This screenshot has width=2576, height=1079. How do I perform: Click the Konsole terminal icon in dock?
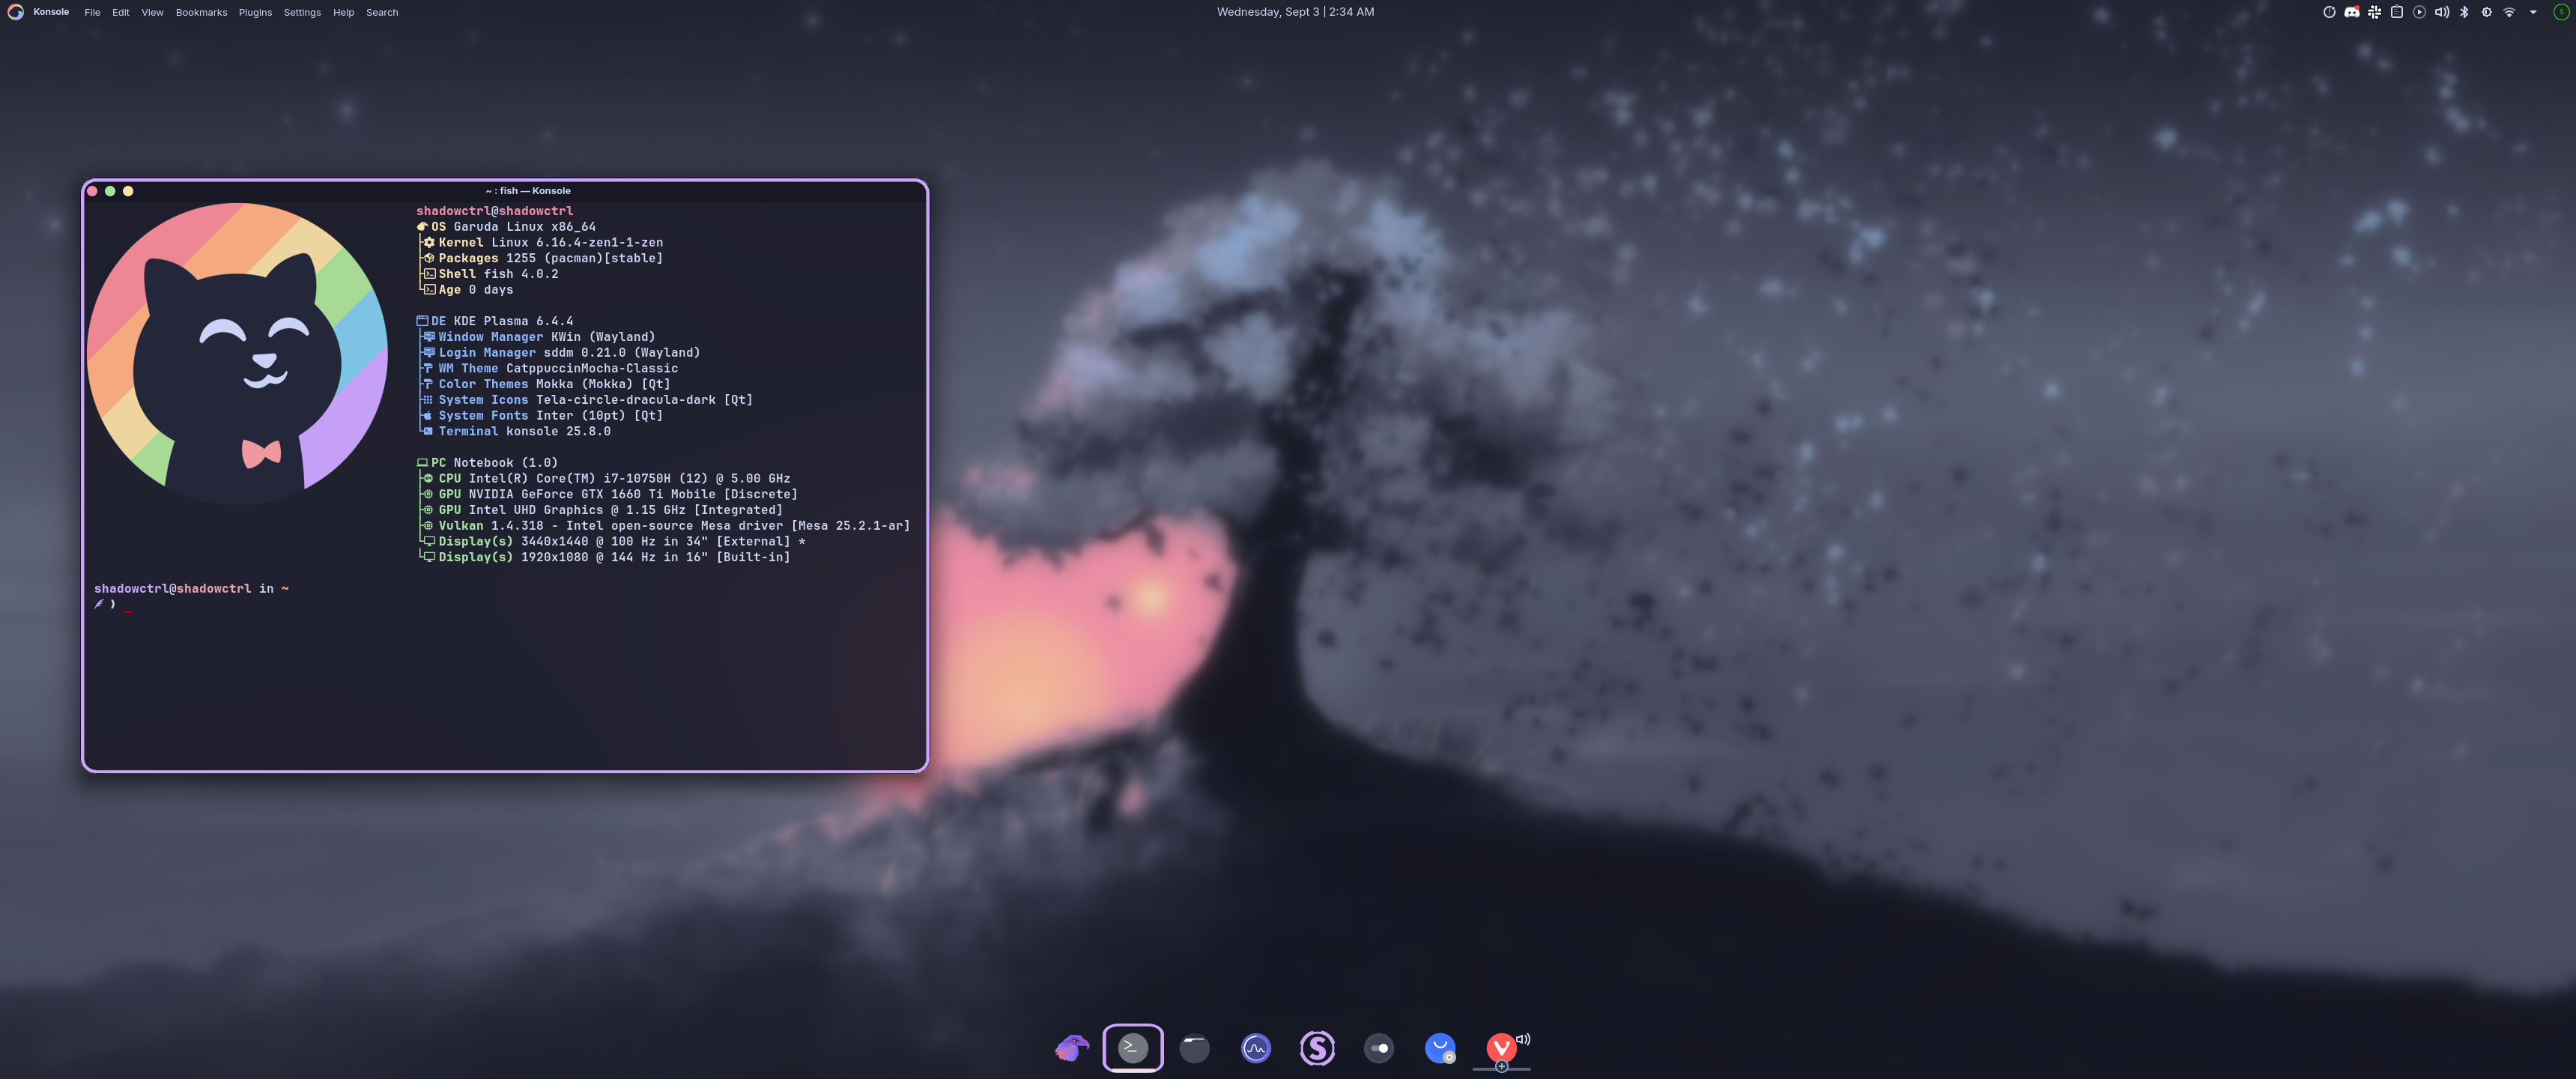(x=1133, y=1048)
